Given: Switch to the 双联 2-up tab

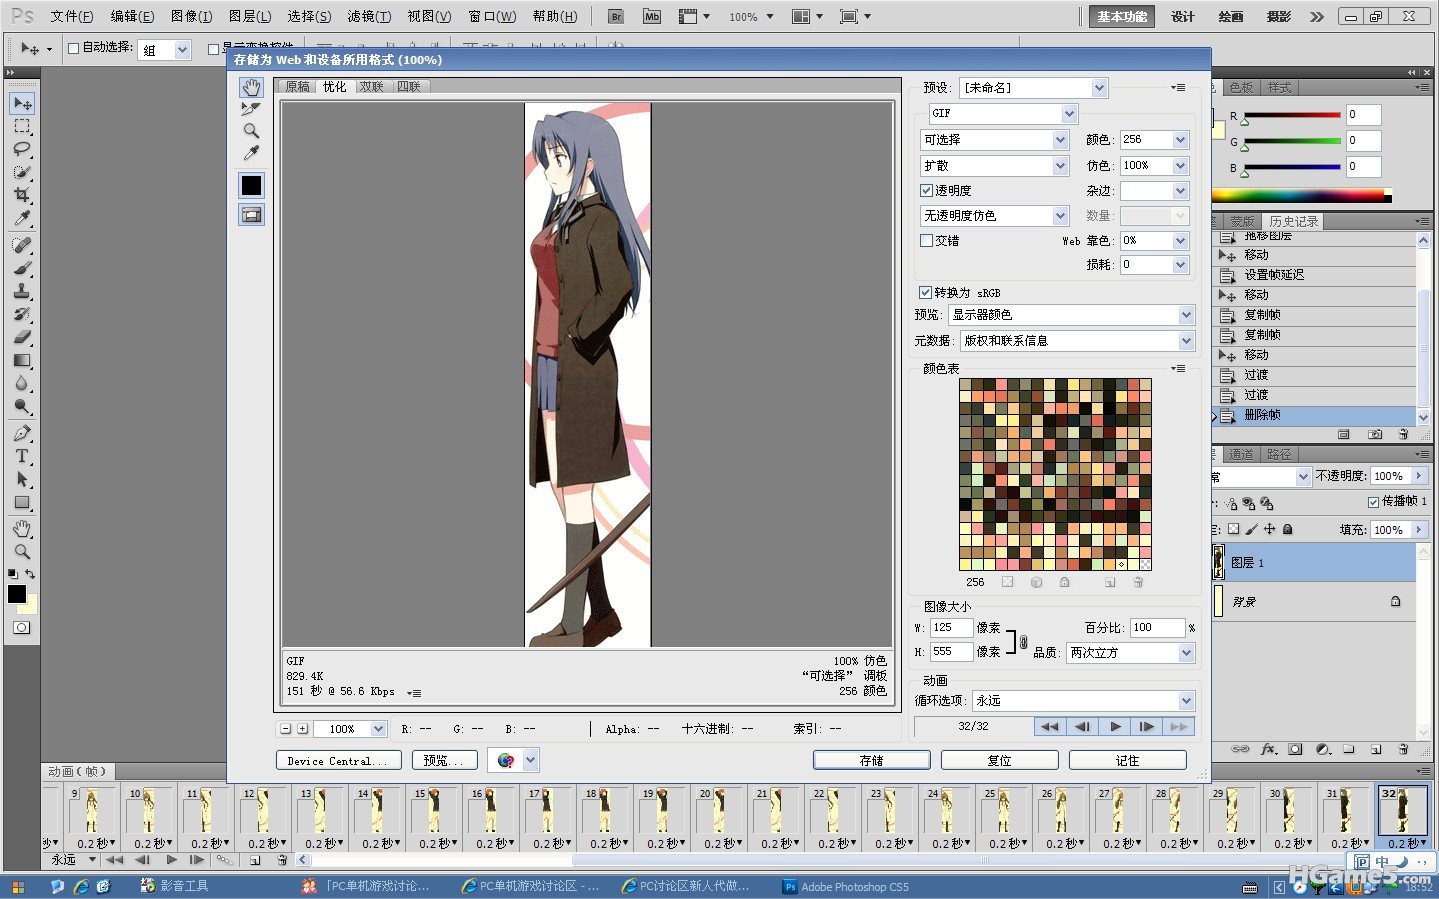Looking at the screenshot, I should 372,87.
